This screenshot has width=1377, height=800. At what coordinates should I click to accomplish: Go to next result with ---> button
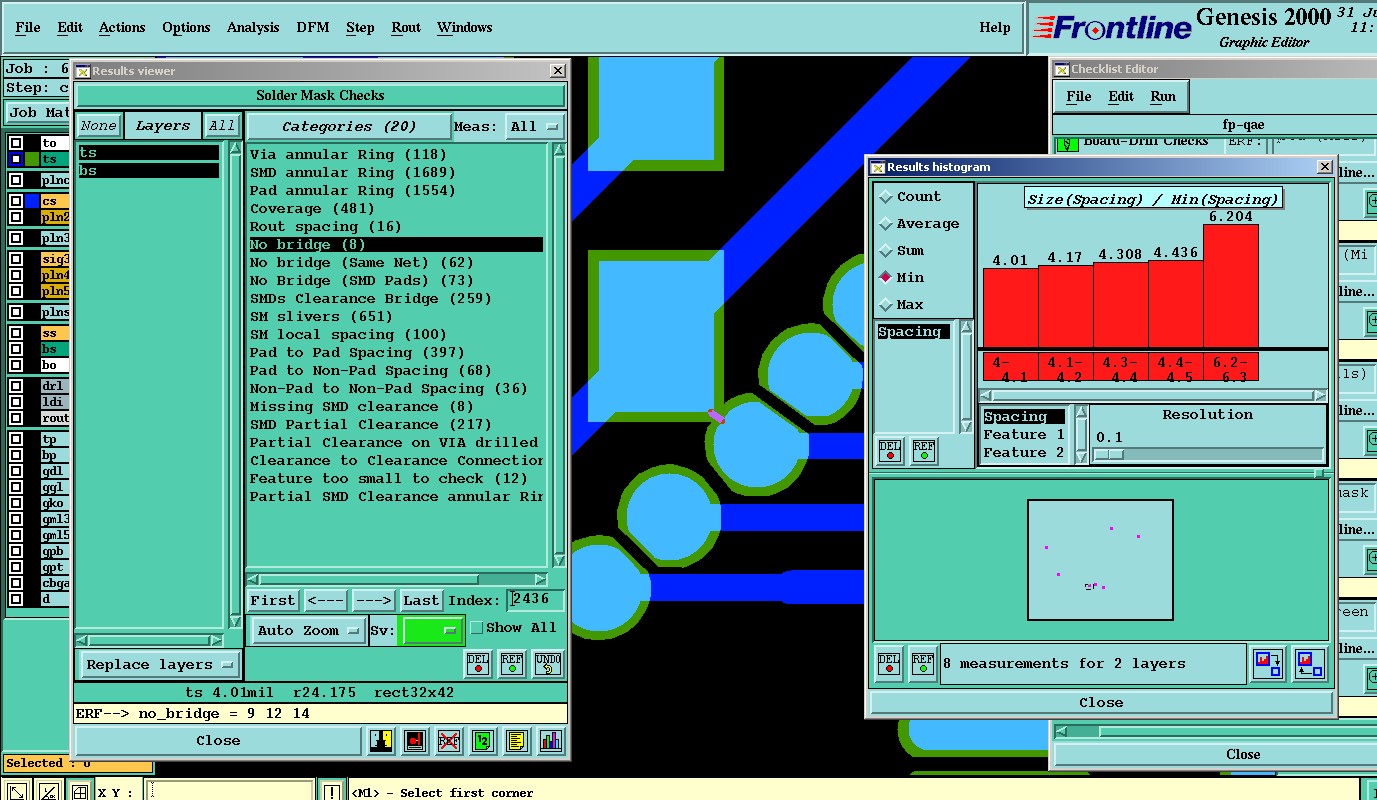click(373, 600)
